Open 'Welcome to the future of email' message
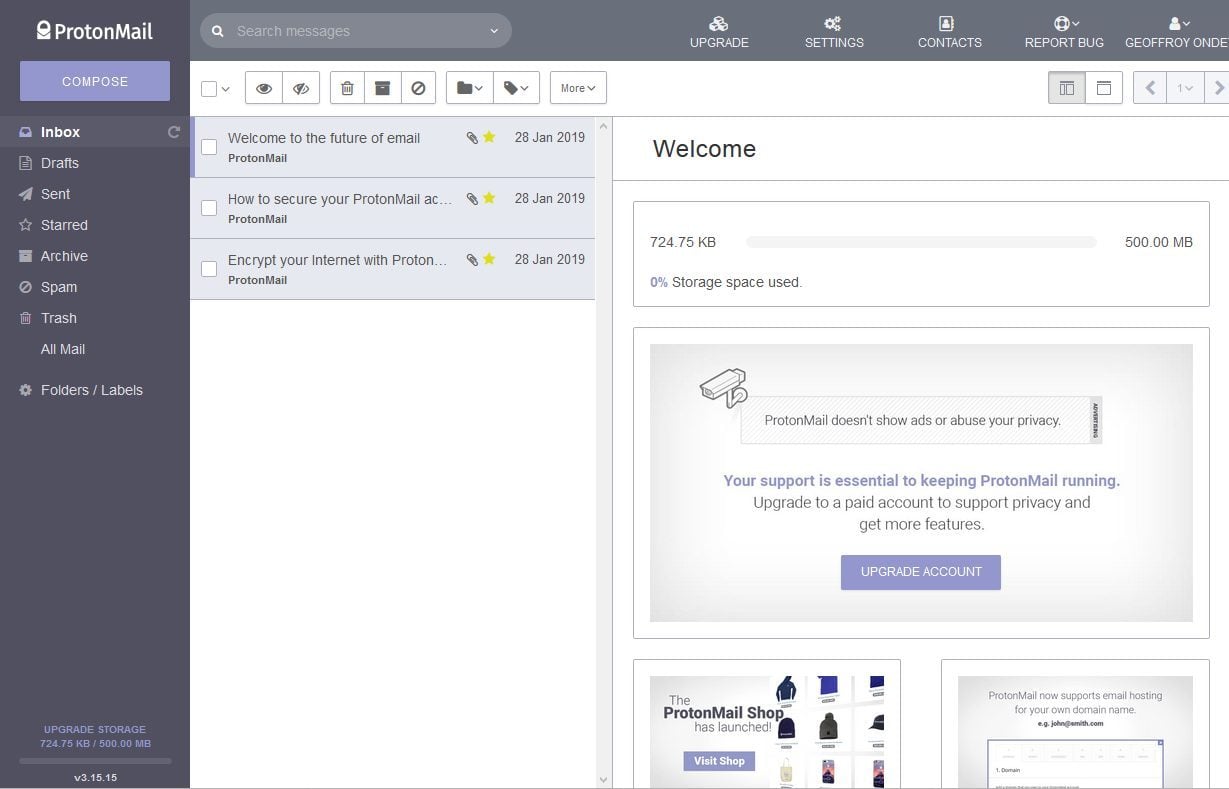 click(393, 147)
